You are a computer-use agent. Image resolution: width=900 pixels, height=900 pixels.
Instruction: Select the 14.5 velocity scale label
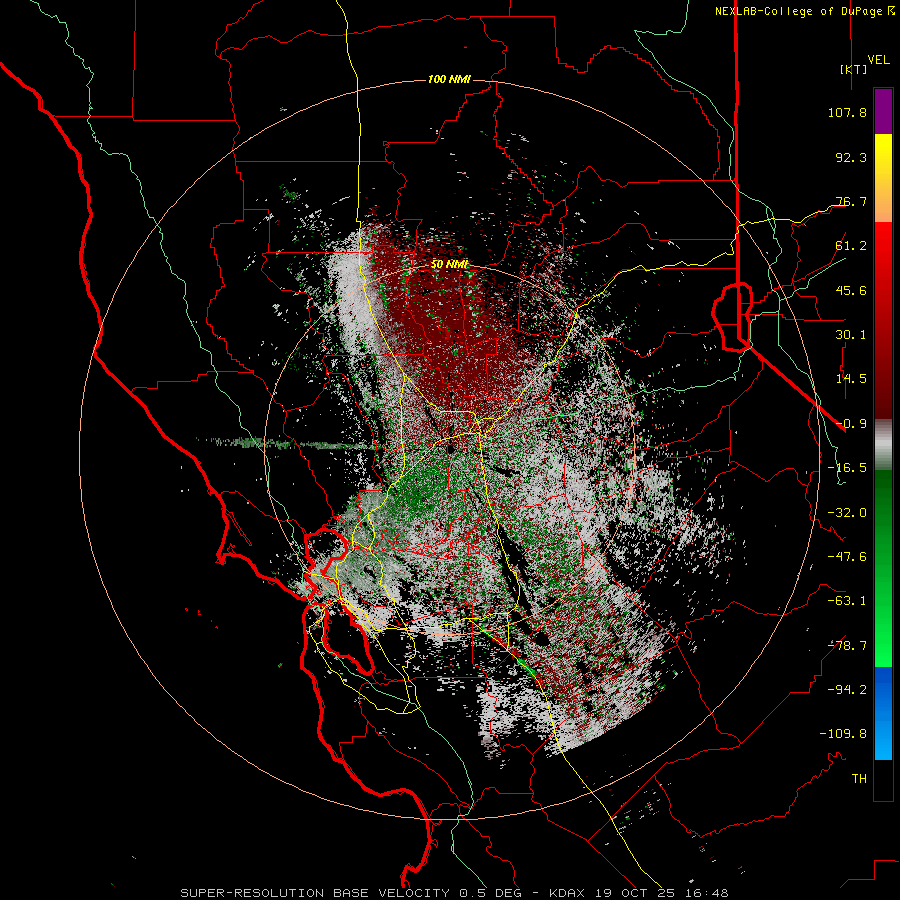(851, 379)
